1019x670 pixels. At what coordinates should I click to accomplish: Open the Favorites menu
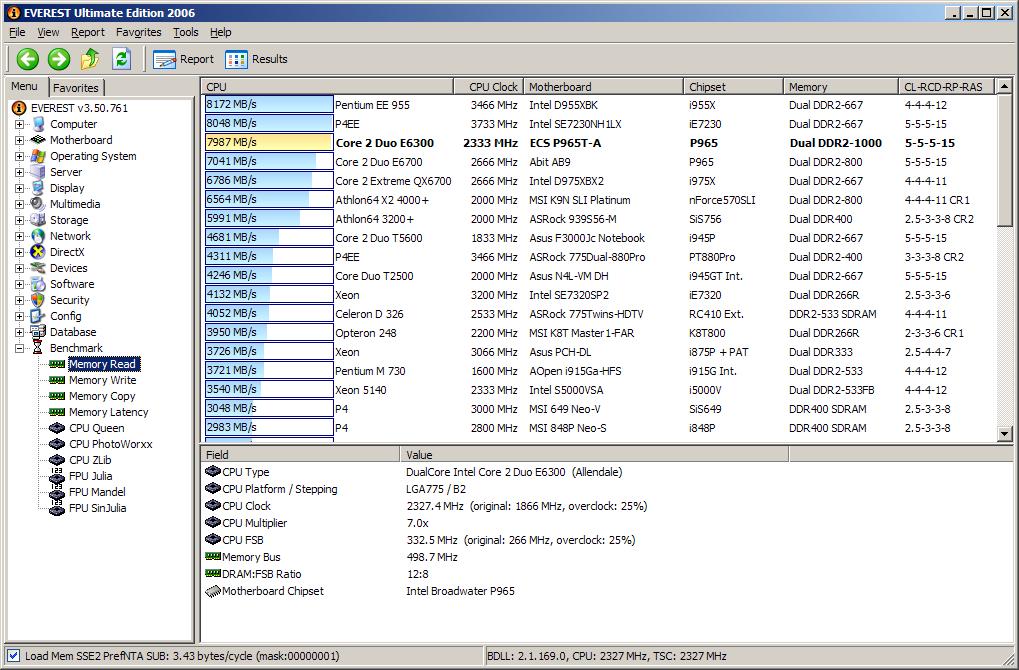(138, 32)
